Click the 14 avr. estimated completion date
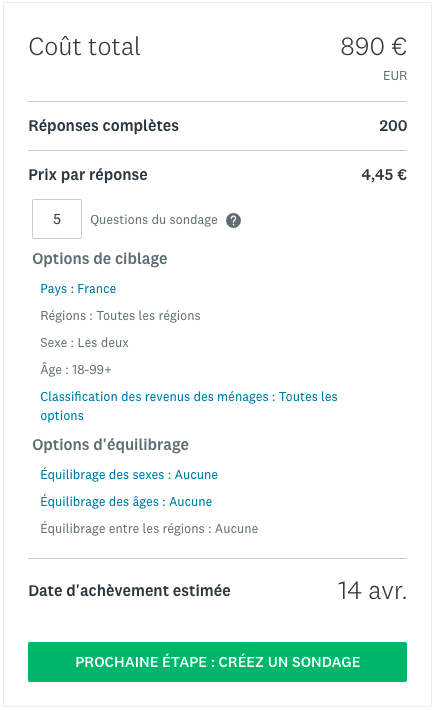 (x=373, y=591)
